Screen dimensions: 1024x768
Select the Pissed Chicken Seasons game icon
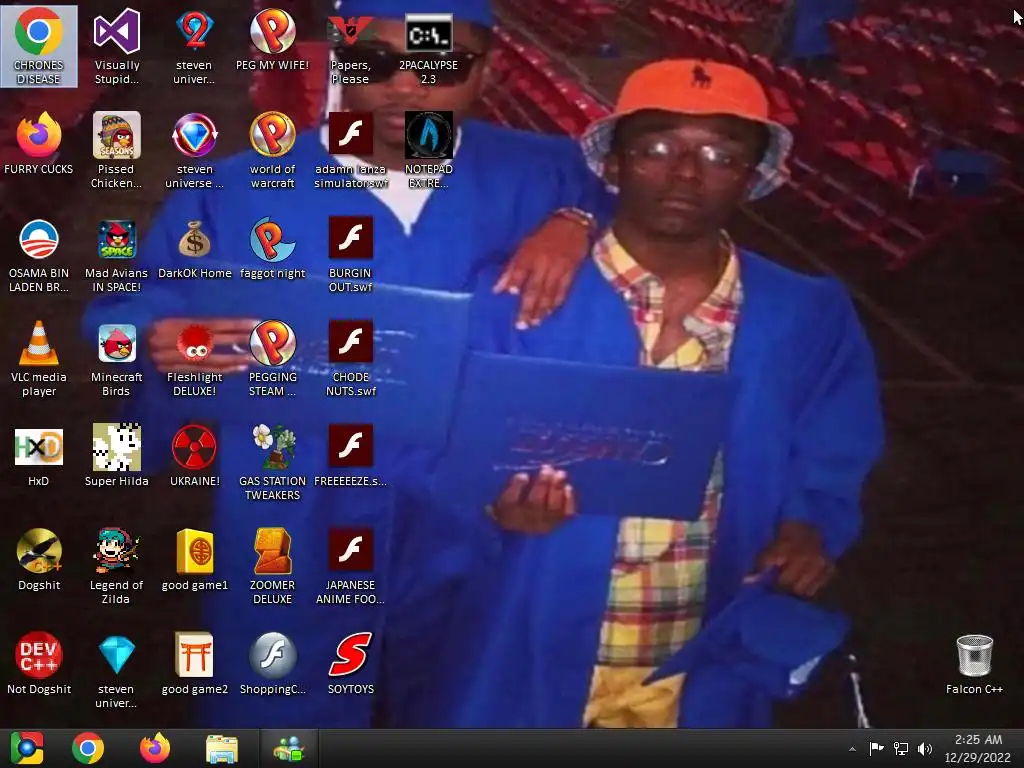116,150
